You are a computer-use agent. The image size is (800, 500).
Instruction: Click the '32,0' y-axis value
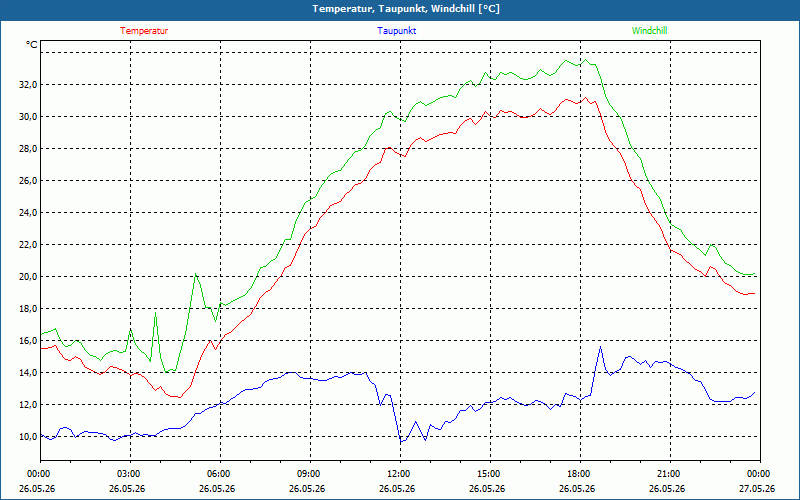pyautogui.click(x=28, y=85)
